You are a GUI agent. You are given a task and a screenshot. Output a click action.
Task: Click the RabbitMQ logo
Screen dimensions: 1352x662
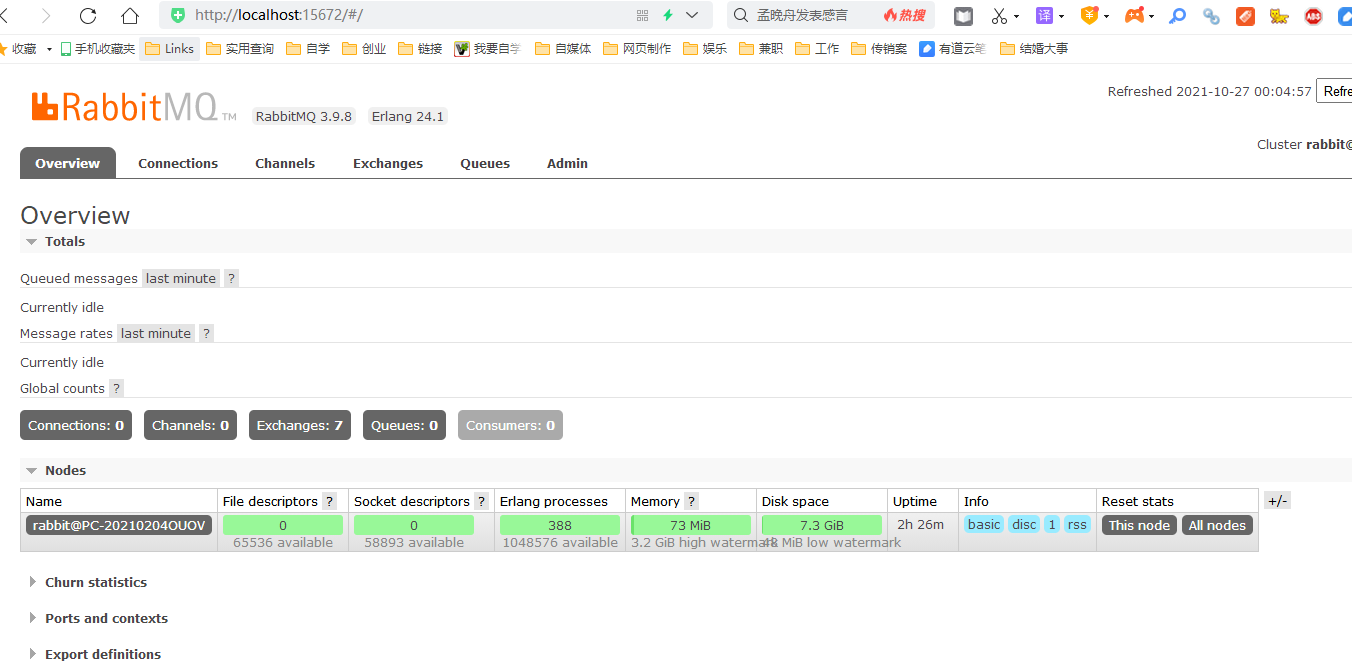(x=134, y=106)
